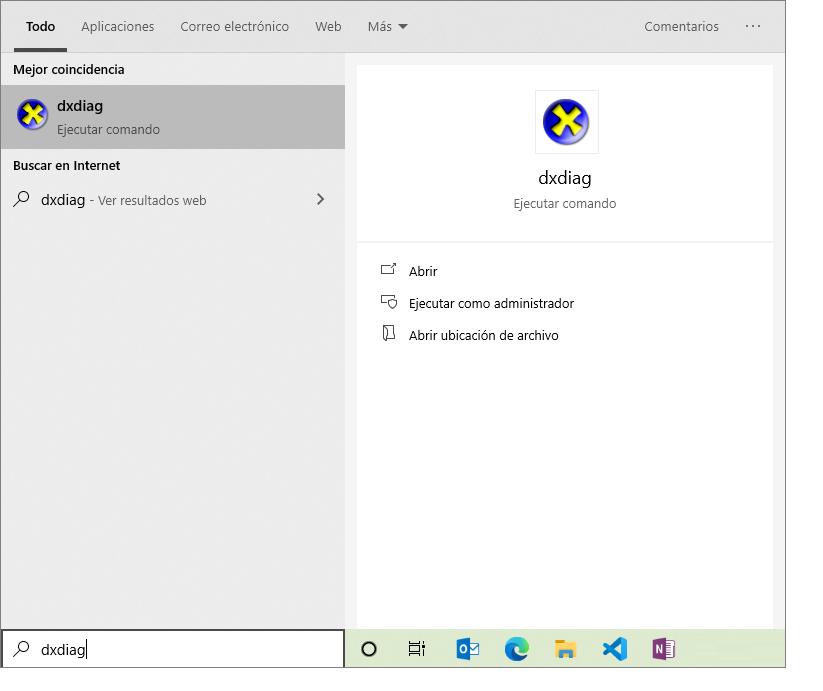This screenshot has height=691, width=823.
Task: Click the 'Mejor coincidencia' heading
Action: pos(69,70)
